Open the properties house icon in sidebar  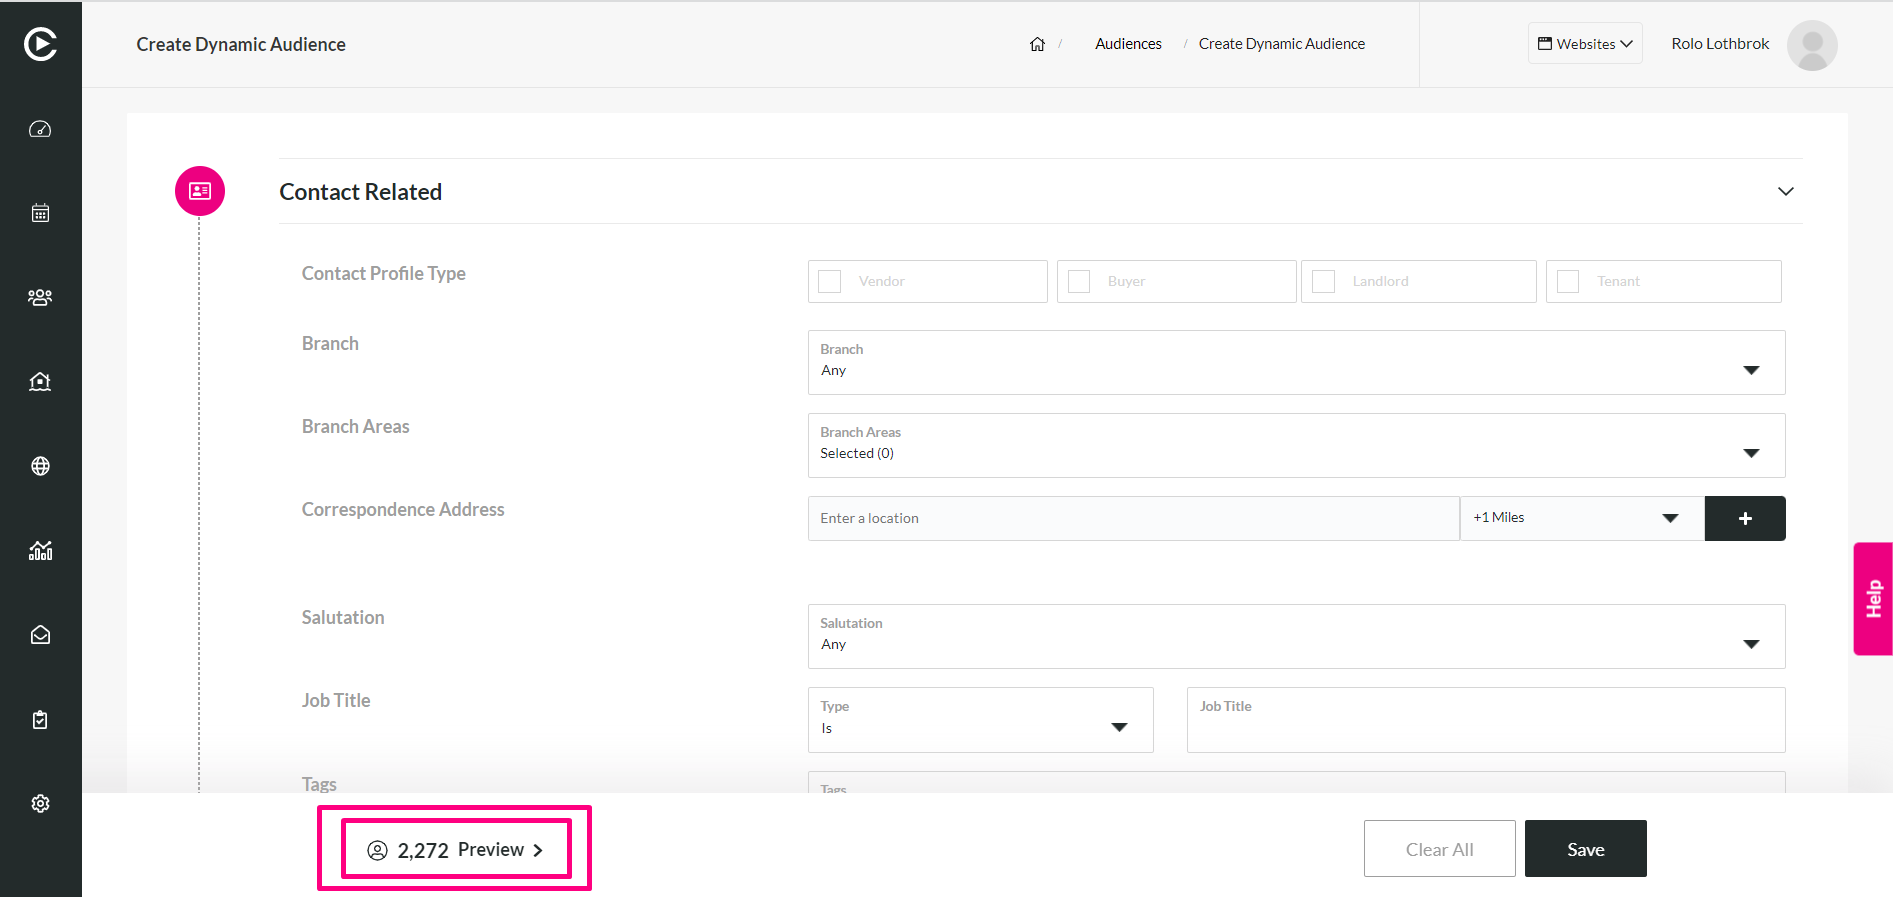40,381
